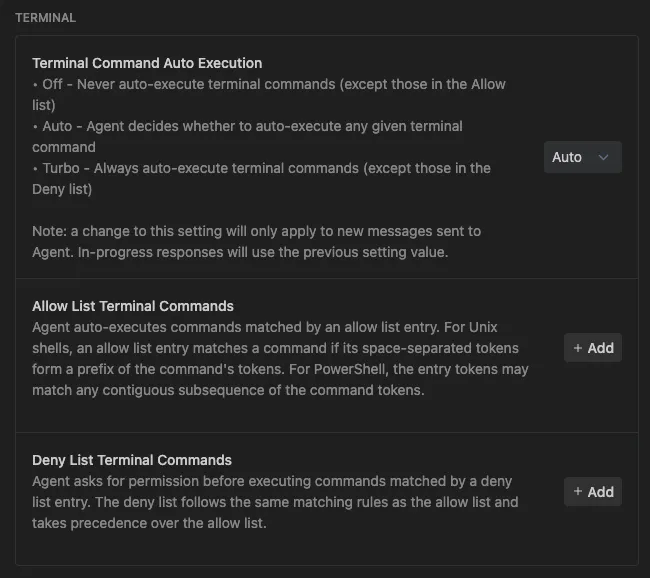Select the Terminal Command Auto Execution heading

click(x=147, y=63)
